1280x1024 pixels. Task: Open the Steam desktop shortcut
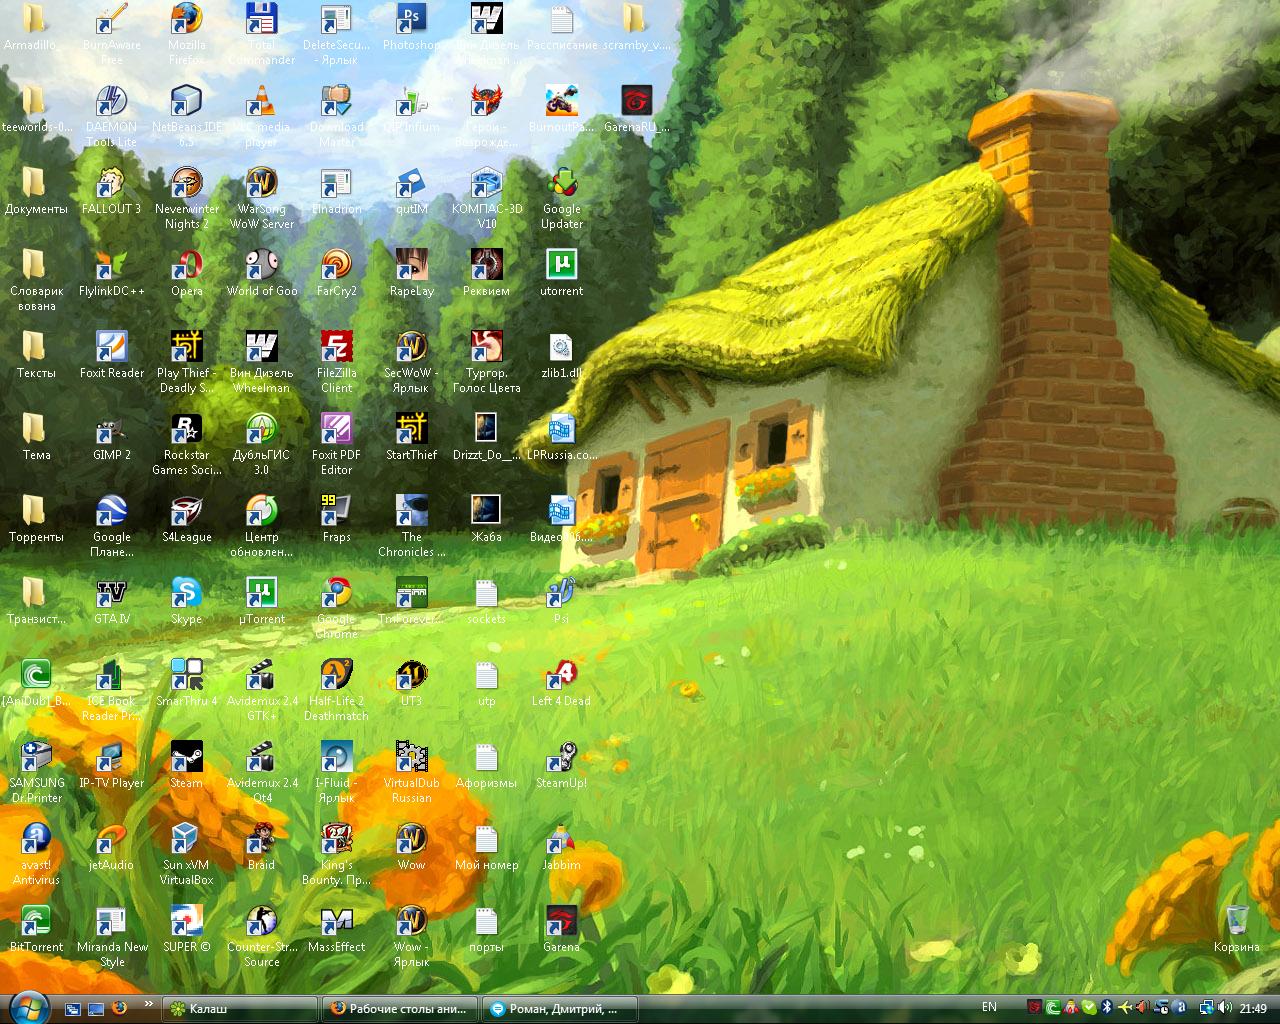click(187, 765)
